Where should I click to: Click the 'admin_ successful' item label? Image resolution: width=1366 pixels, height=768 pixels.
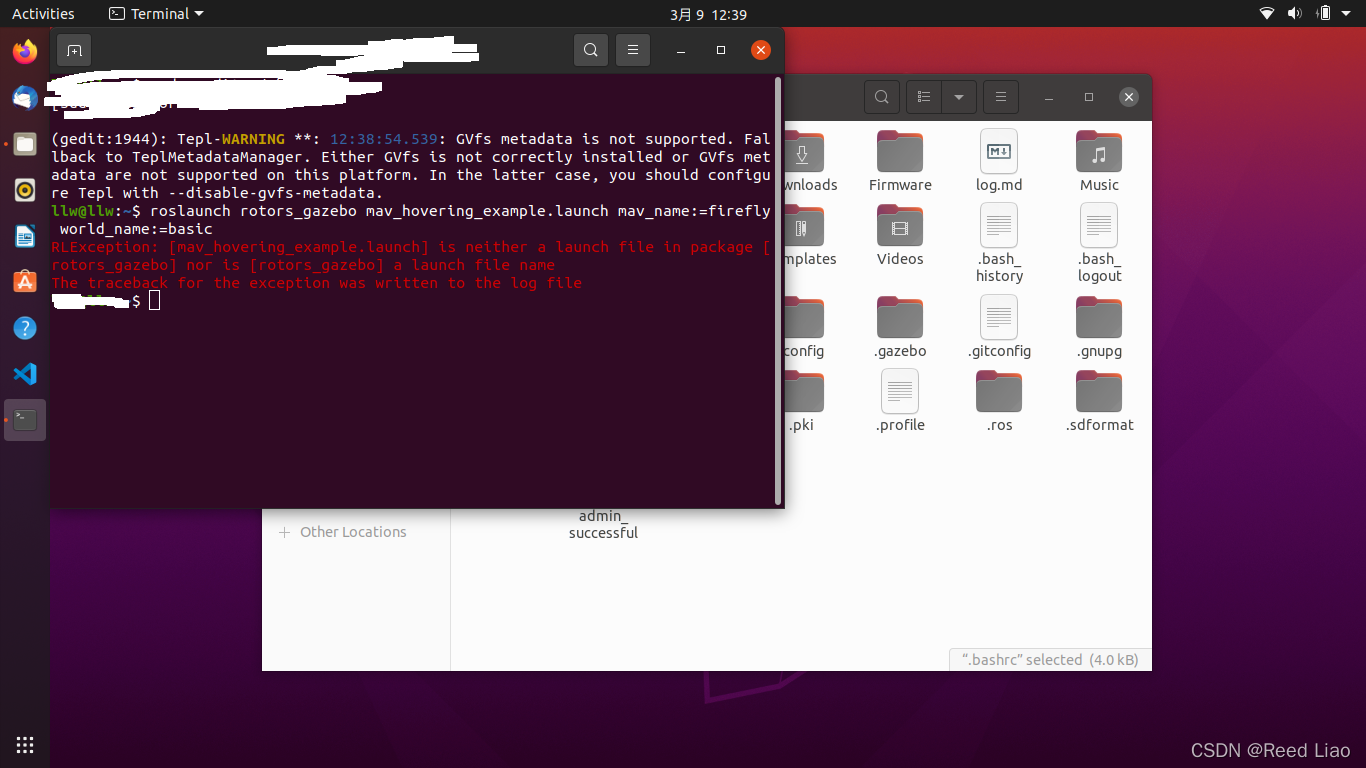coord(603,525)
